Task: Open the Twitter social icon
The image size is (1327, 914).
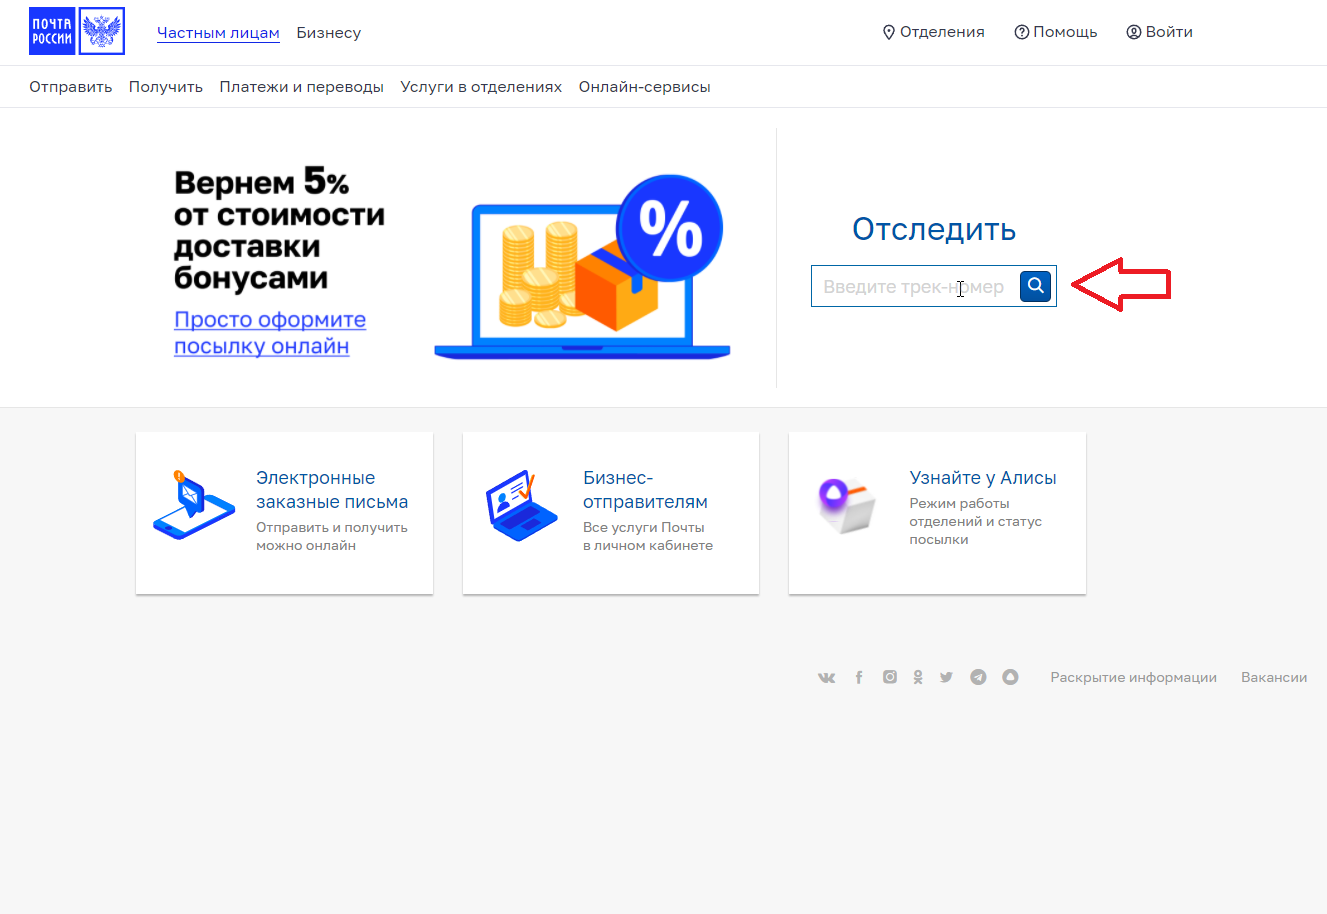Action: pos(946,677)
